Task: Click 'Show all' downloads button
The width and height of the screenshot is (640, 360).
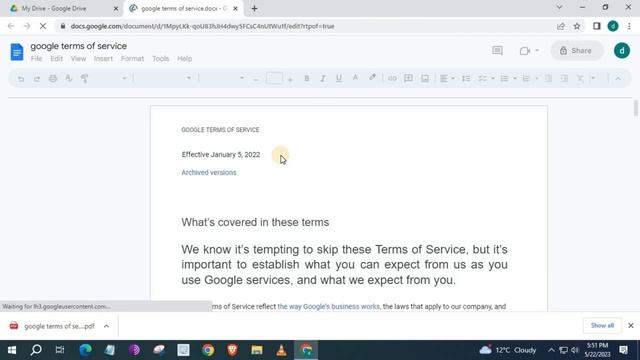Action: (x=602, y=325)
